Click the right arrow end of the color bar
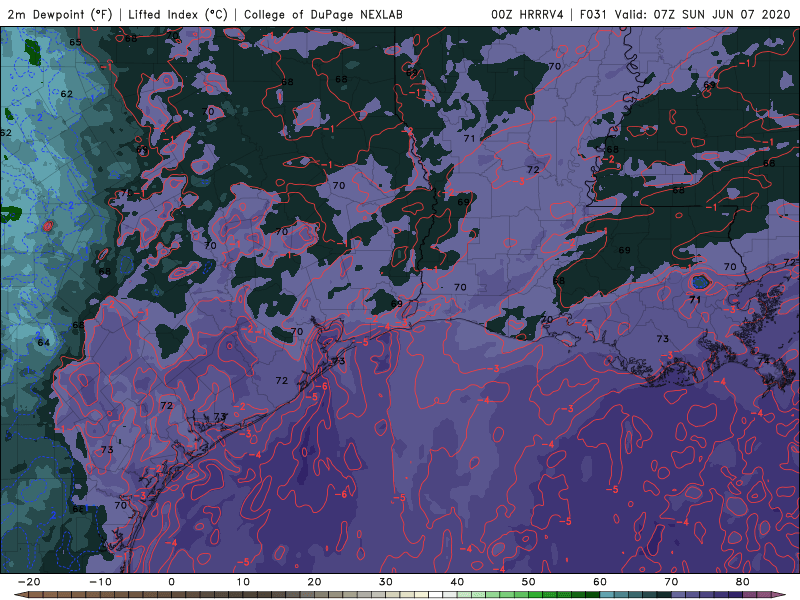This screenshot has width=800, height=600. (x=780, y=595)
